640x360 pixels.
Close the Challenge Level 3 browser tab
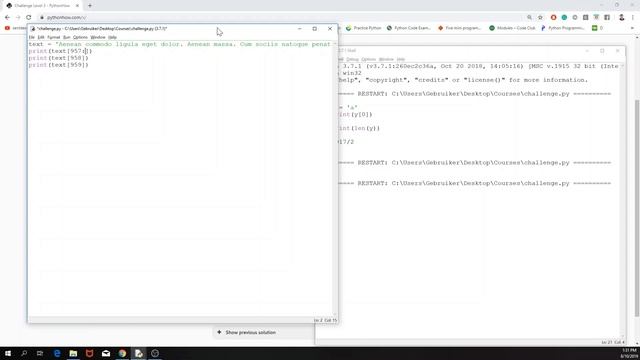pos(77,6)
